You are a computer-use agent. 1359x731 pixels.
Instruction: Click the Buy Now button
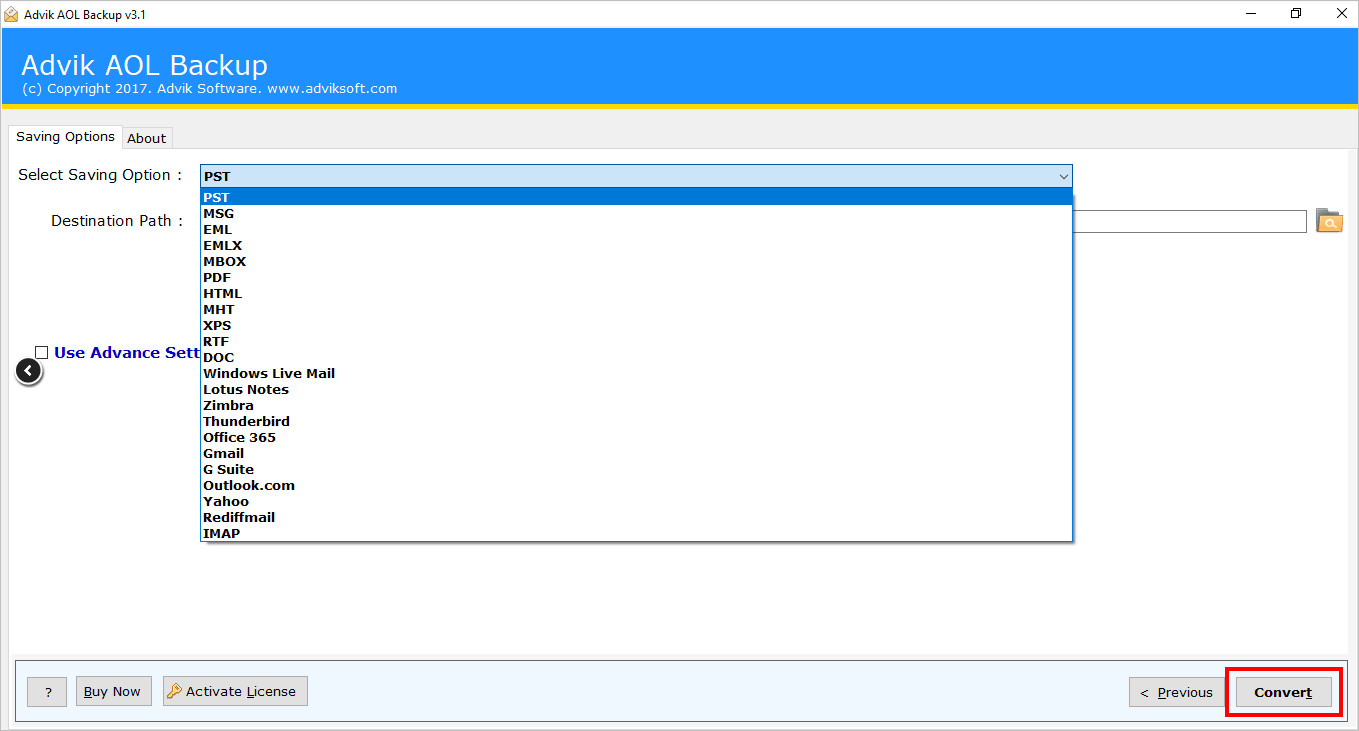112,691
